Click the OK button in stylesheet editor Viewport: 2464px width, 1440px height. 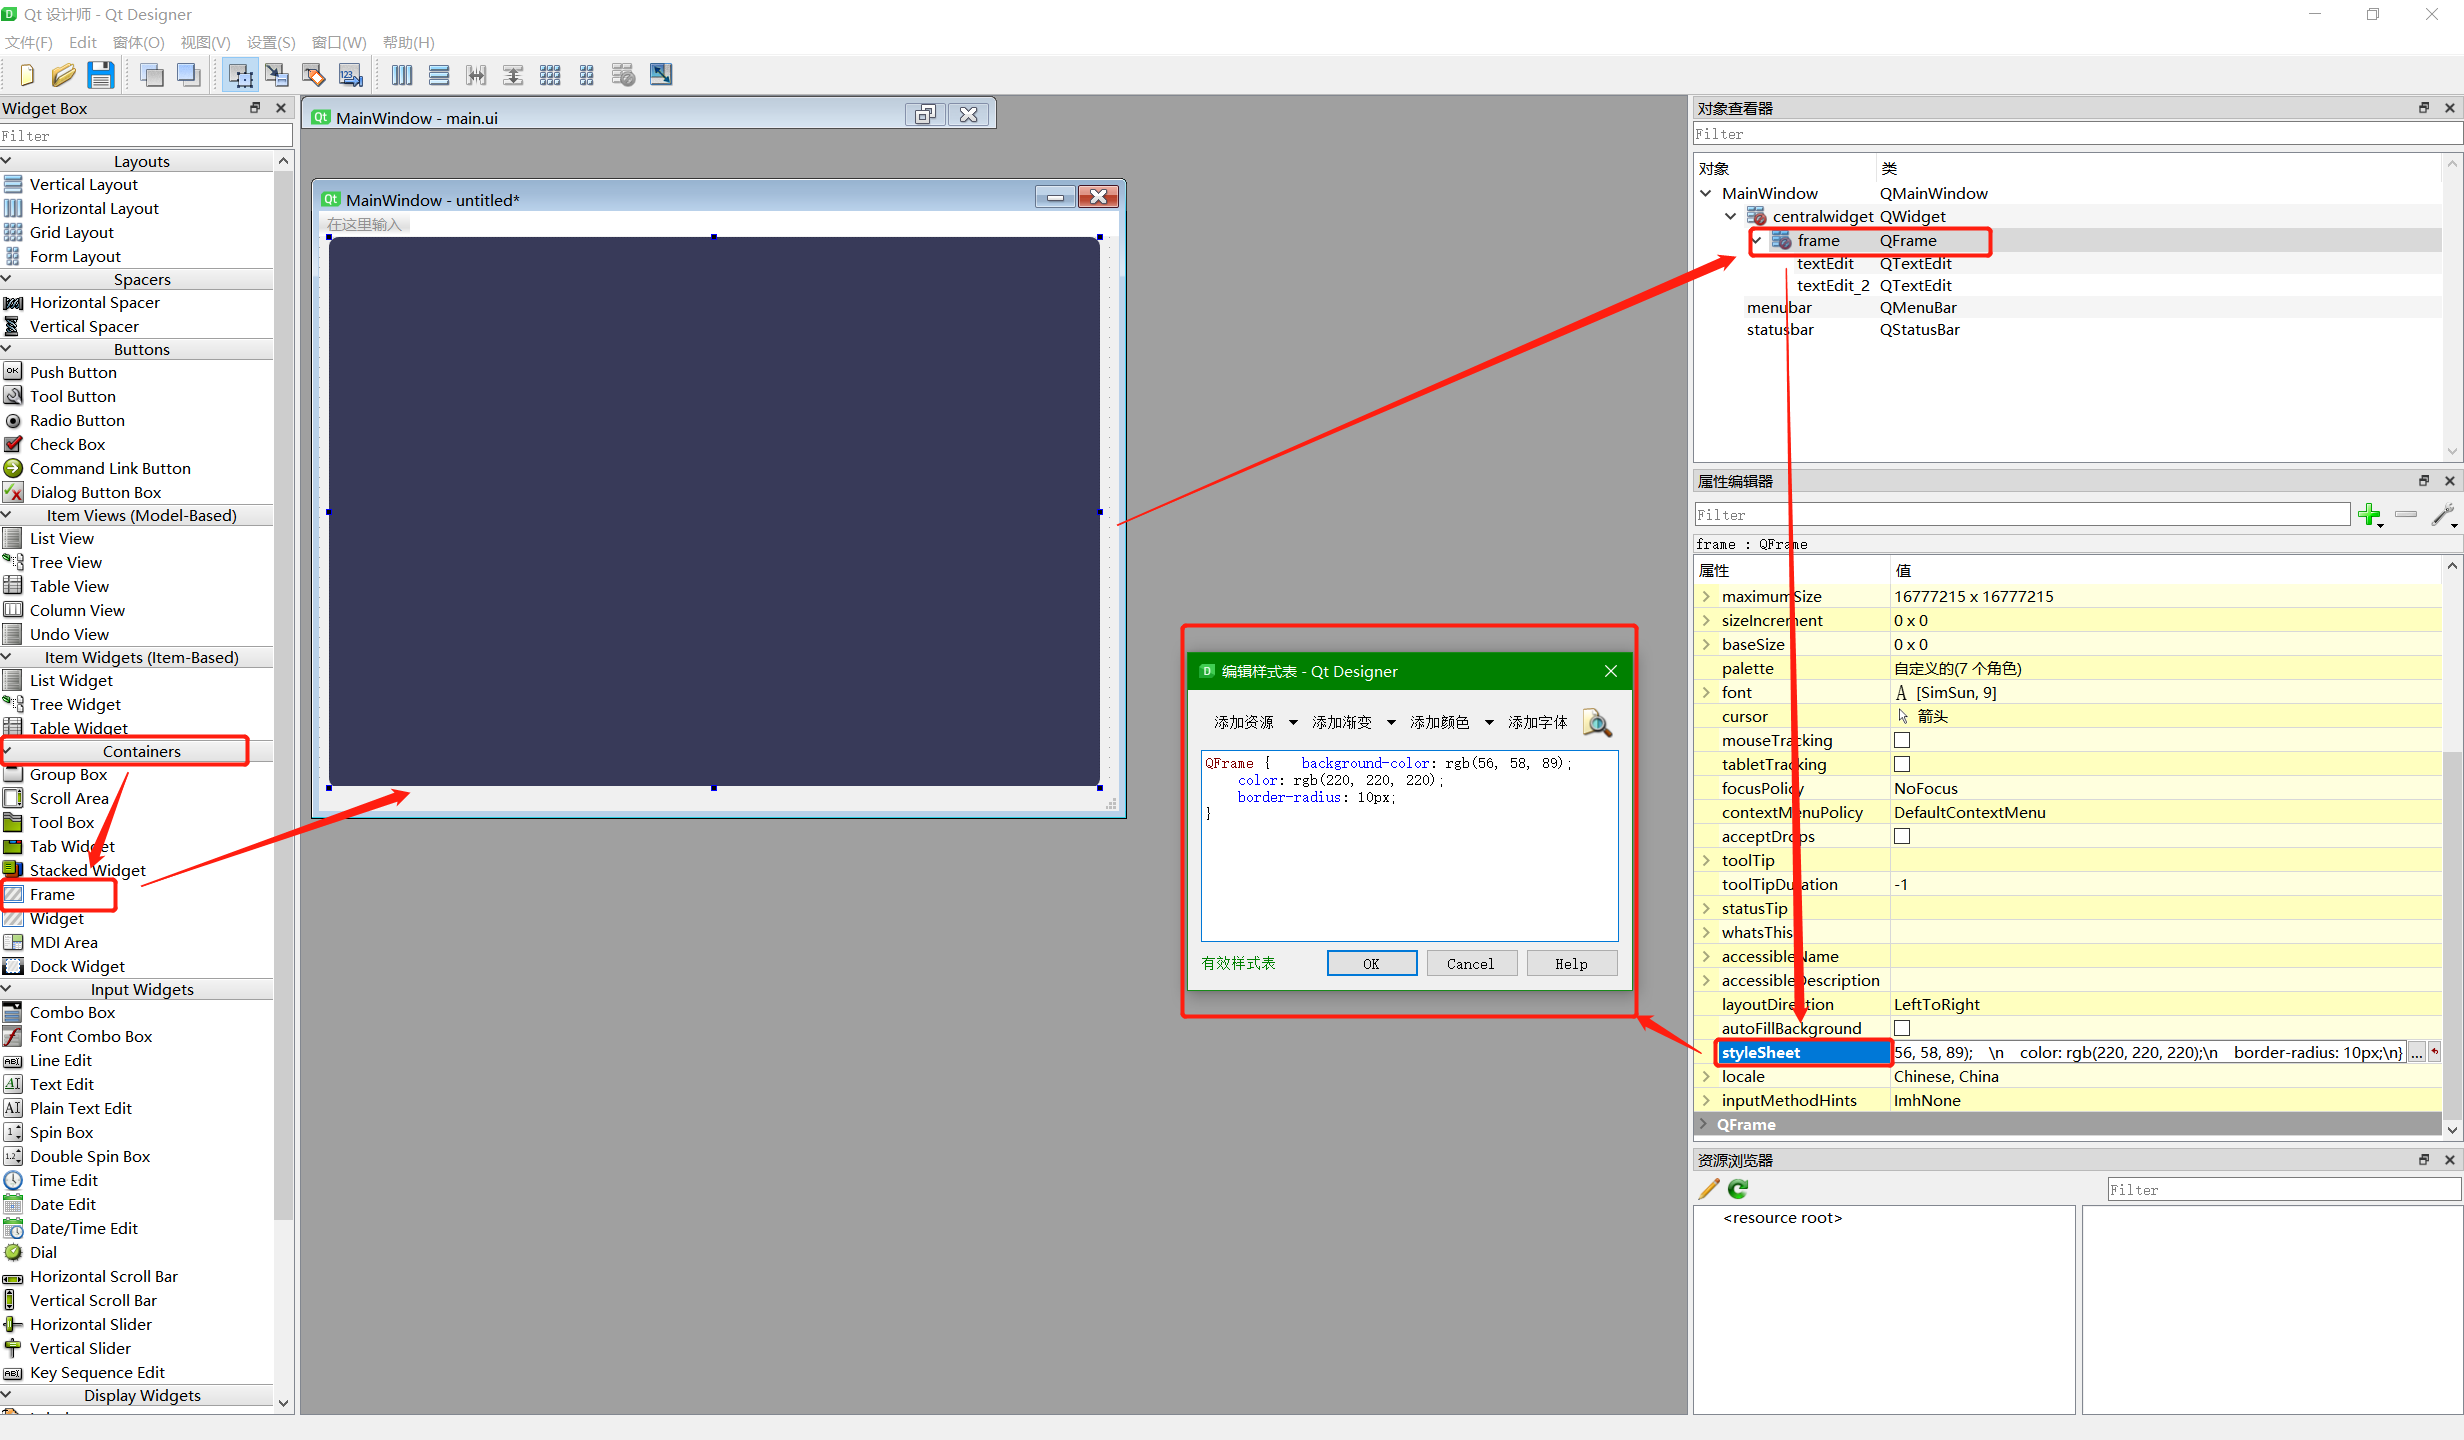point(1371,963)
